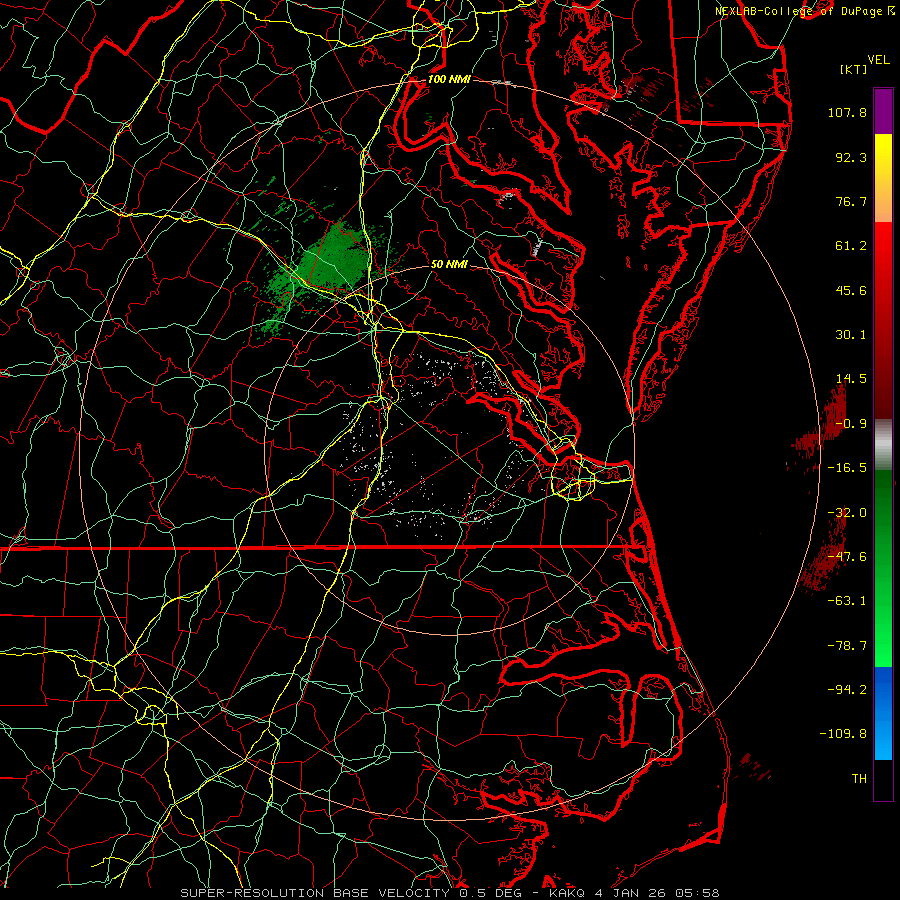Click the 14.5 velocity label
The width and height of the screenshot is (900, 900).
[x=851, y=379]
